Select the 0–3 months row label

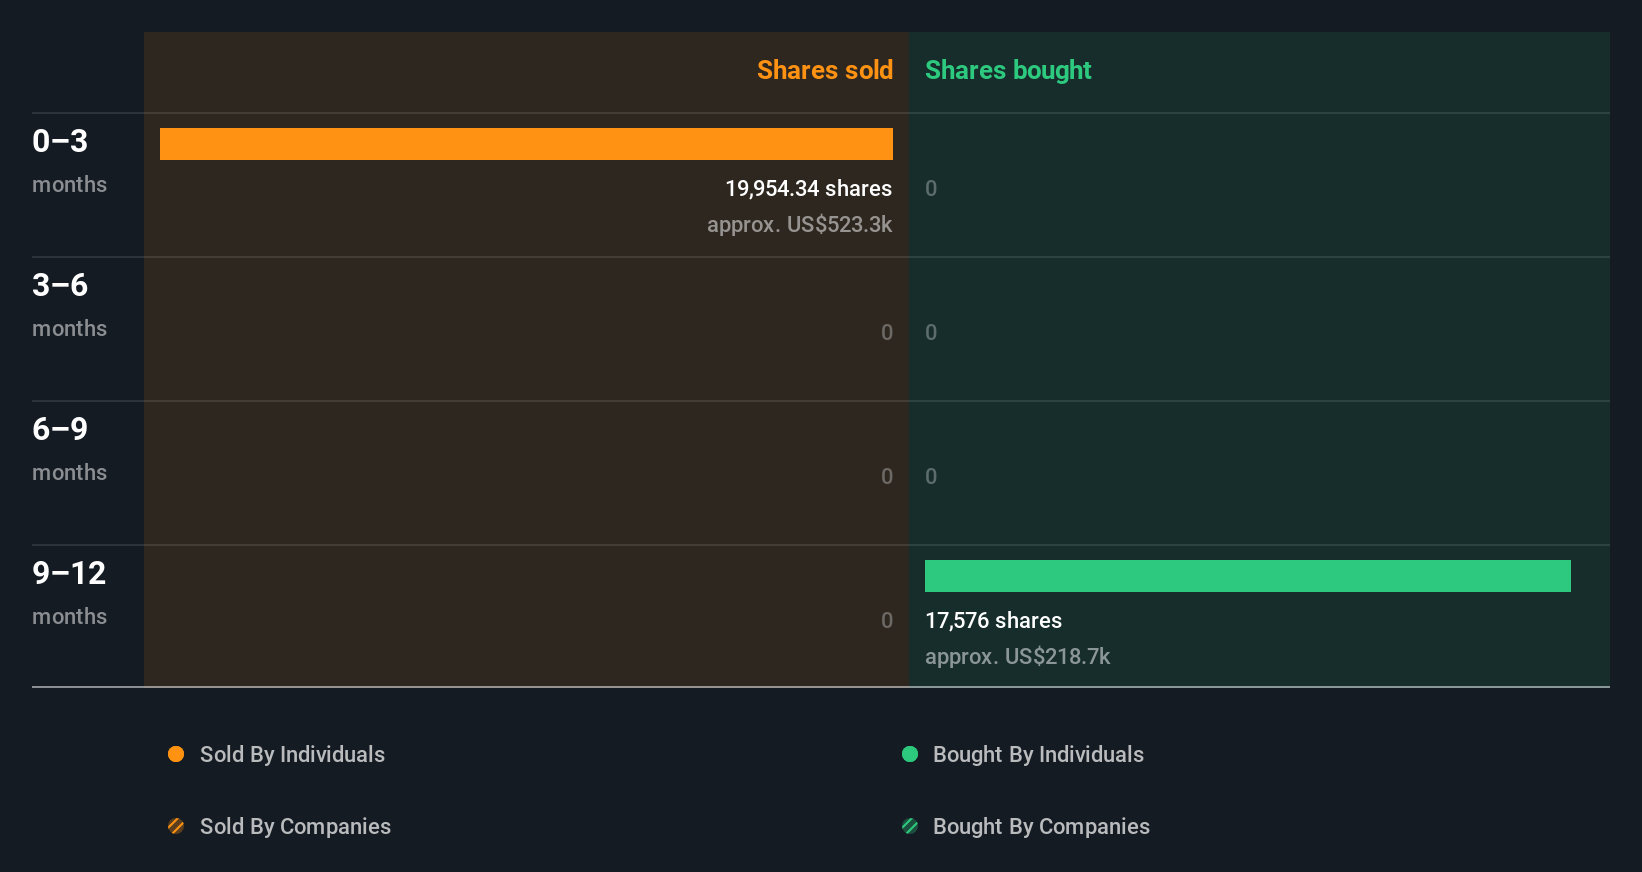(x=69, y=160)
